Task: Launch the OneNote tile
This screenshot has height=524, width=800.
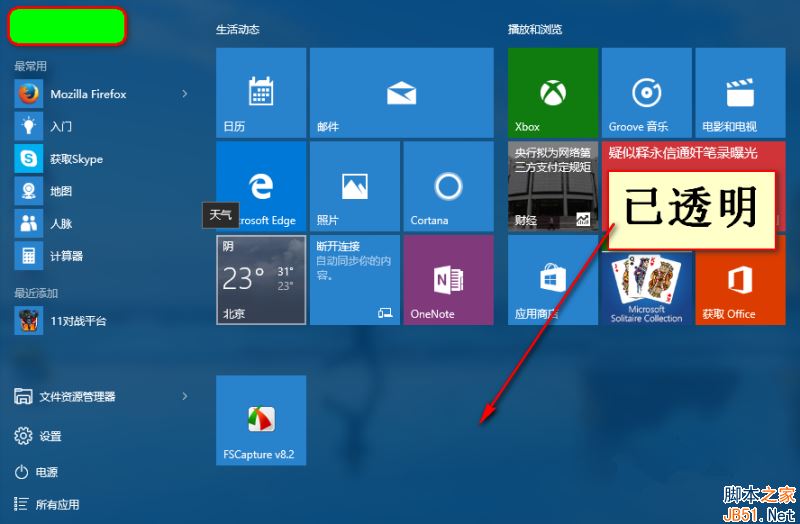Action: point(448,280)
